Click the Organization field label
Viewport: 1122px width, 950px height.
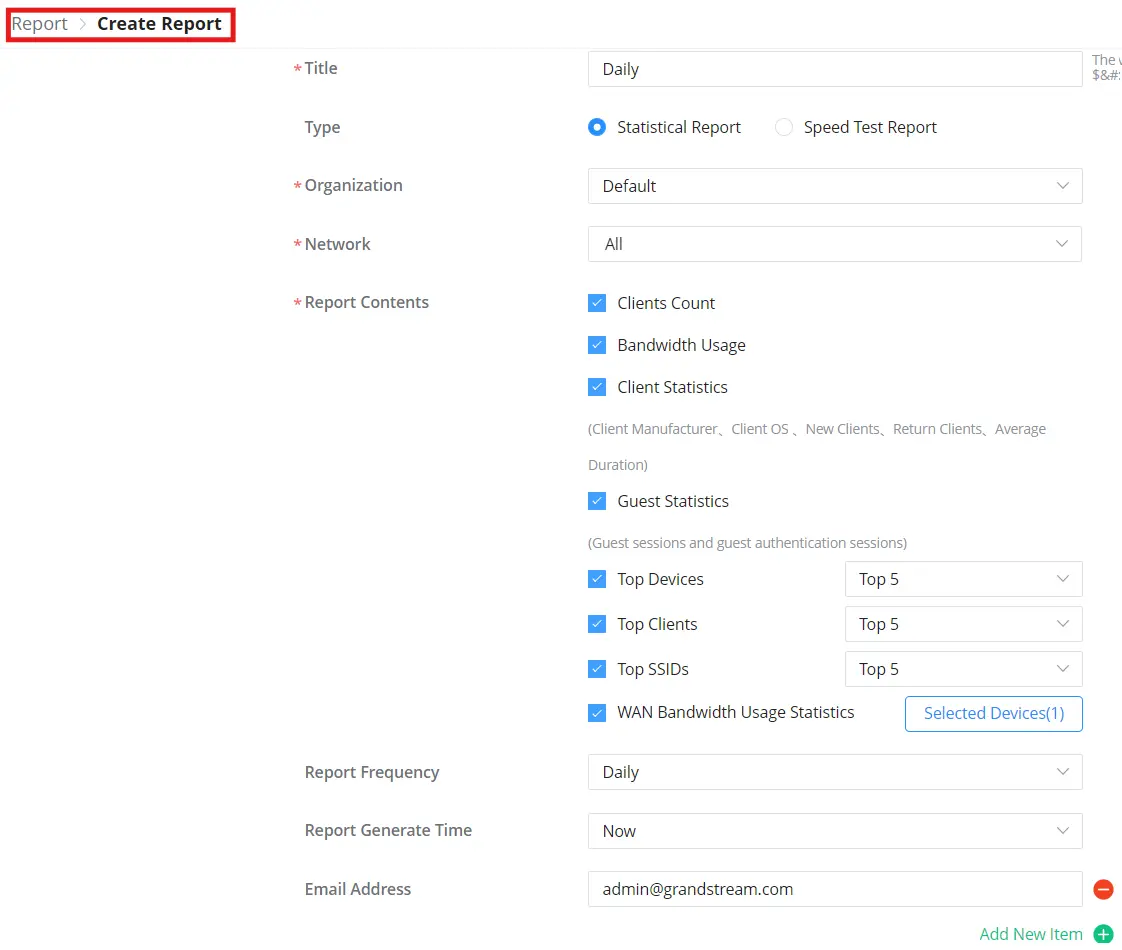(353, 186)
